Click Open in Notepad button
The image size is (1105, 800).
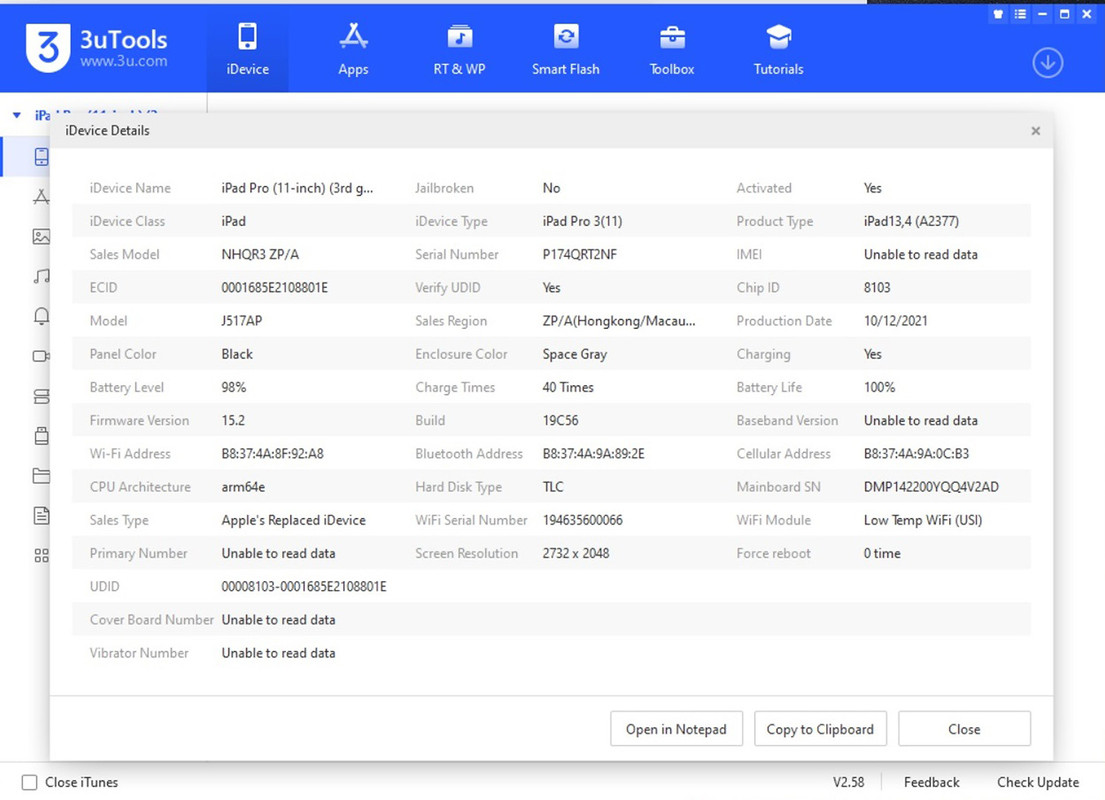point(676,729)
